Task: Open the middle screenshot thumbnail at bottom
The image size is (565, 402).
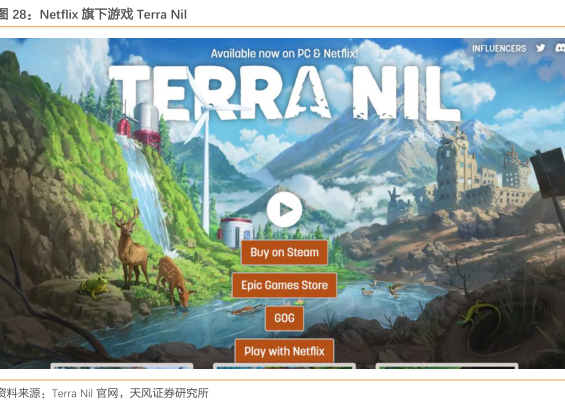Action: (x=284, y=366)
